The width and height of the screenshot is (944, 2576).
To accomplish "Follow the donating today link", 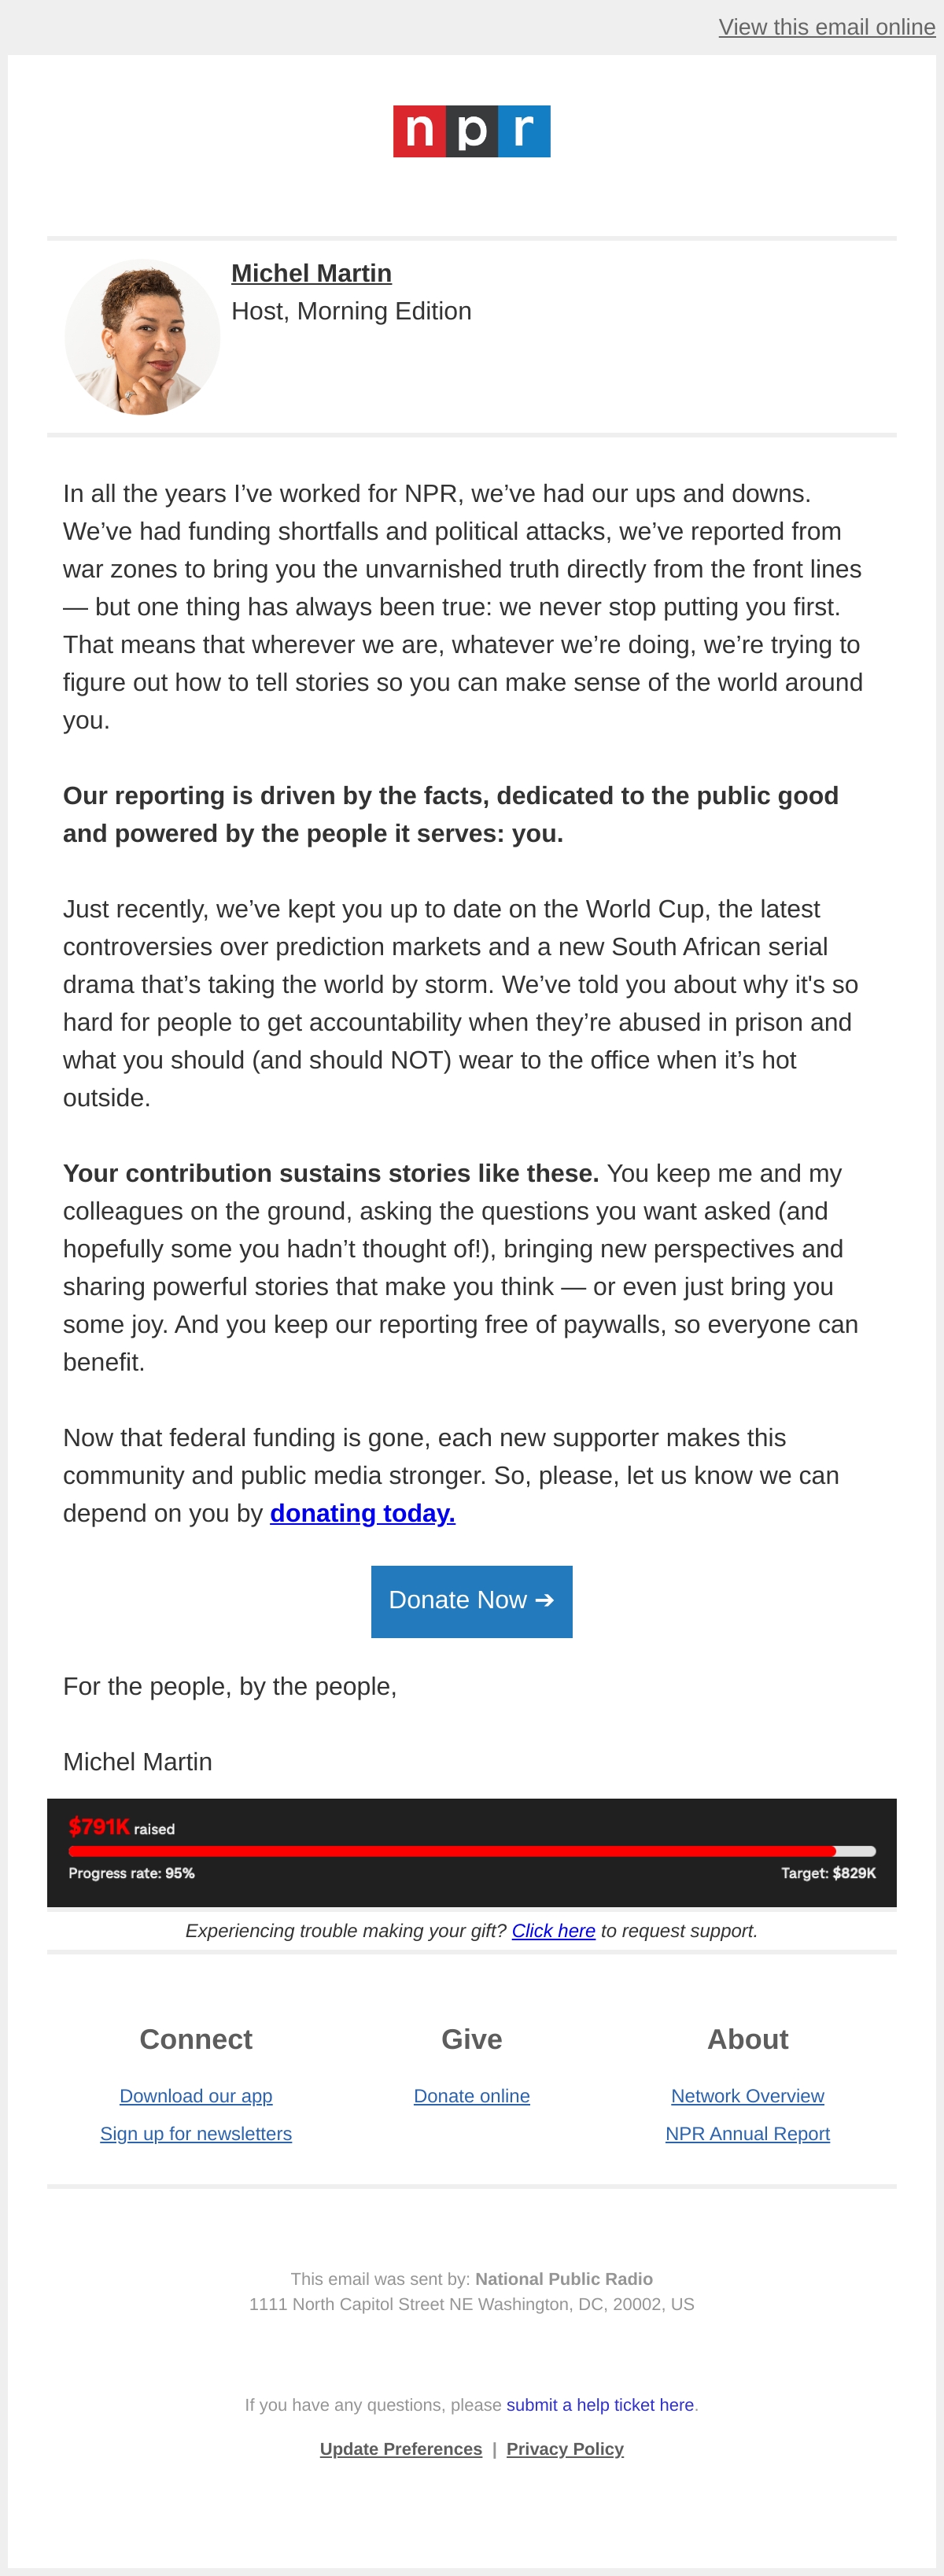I will pos(362,1513).
